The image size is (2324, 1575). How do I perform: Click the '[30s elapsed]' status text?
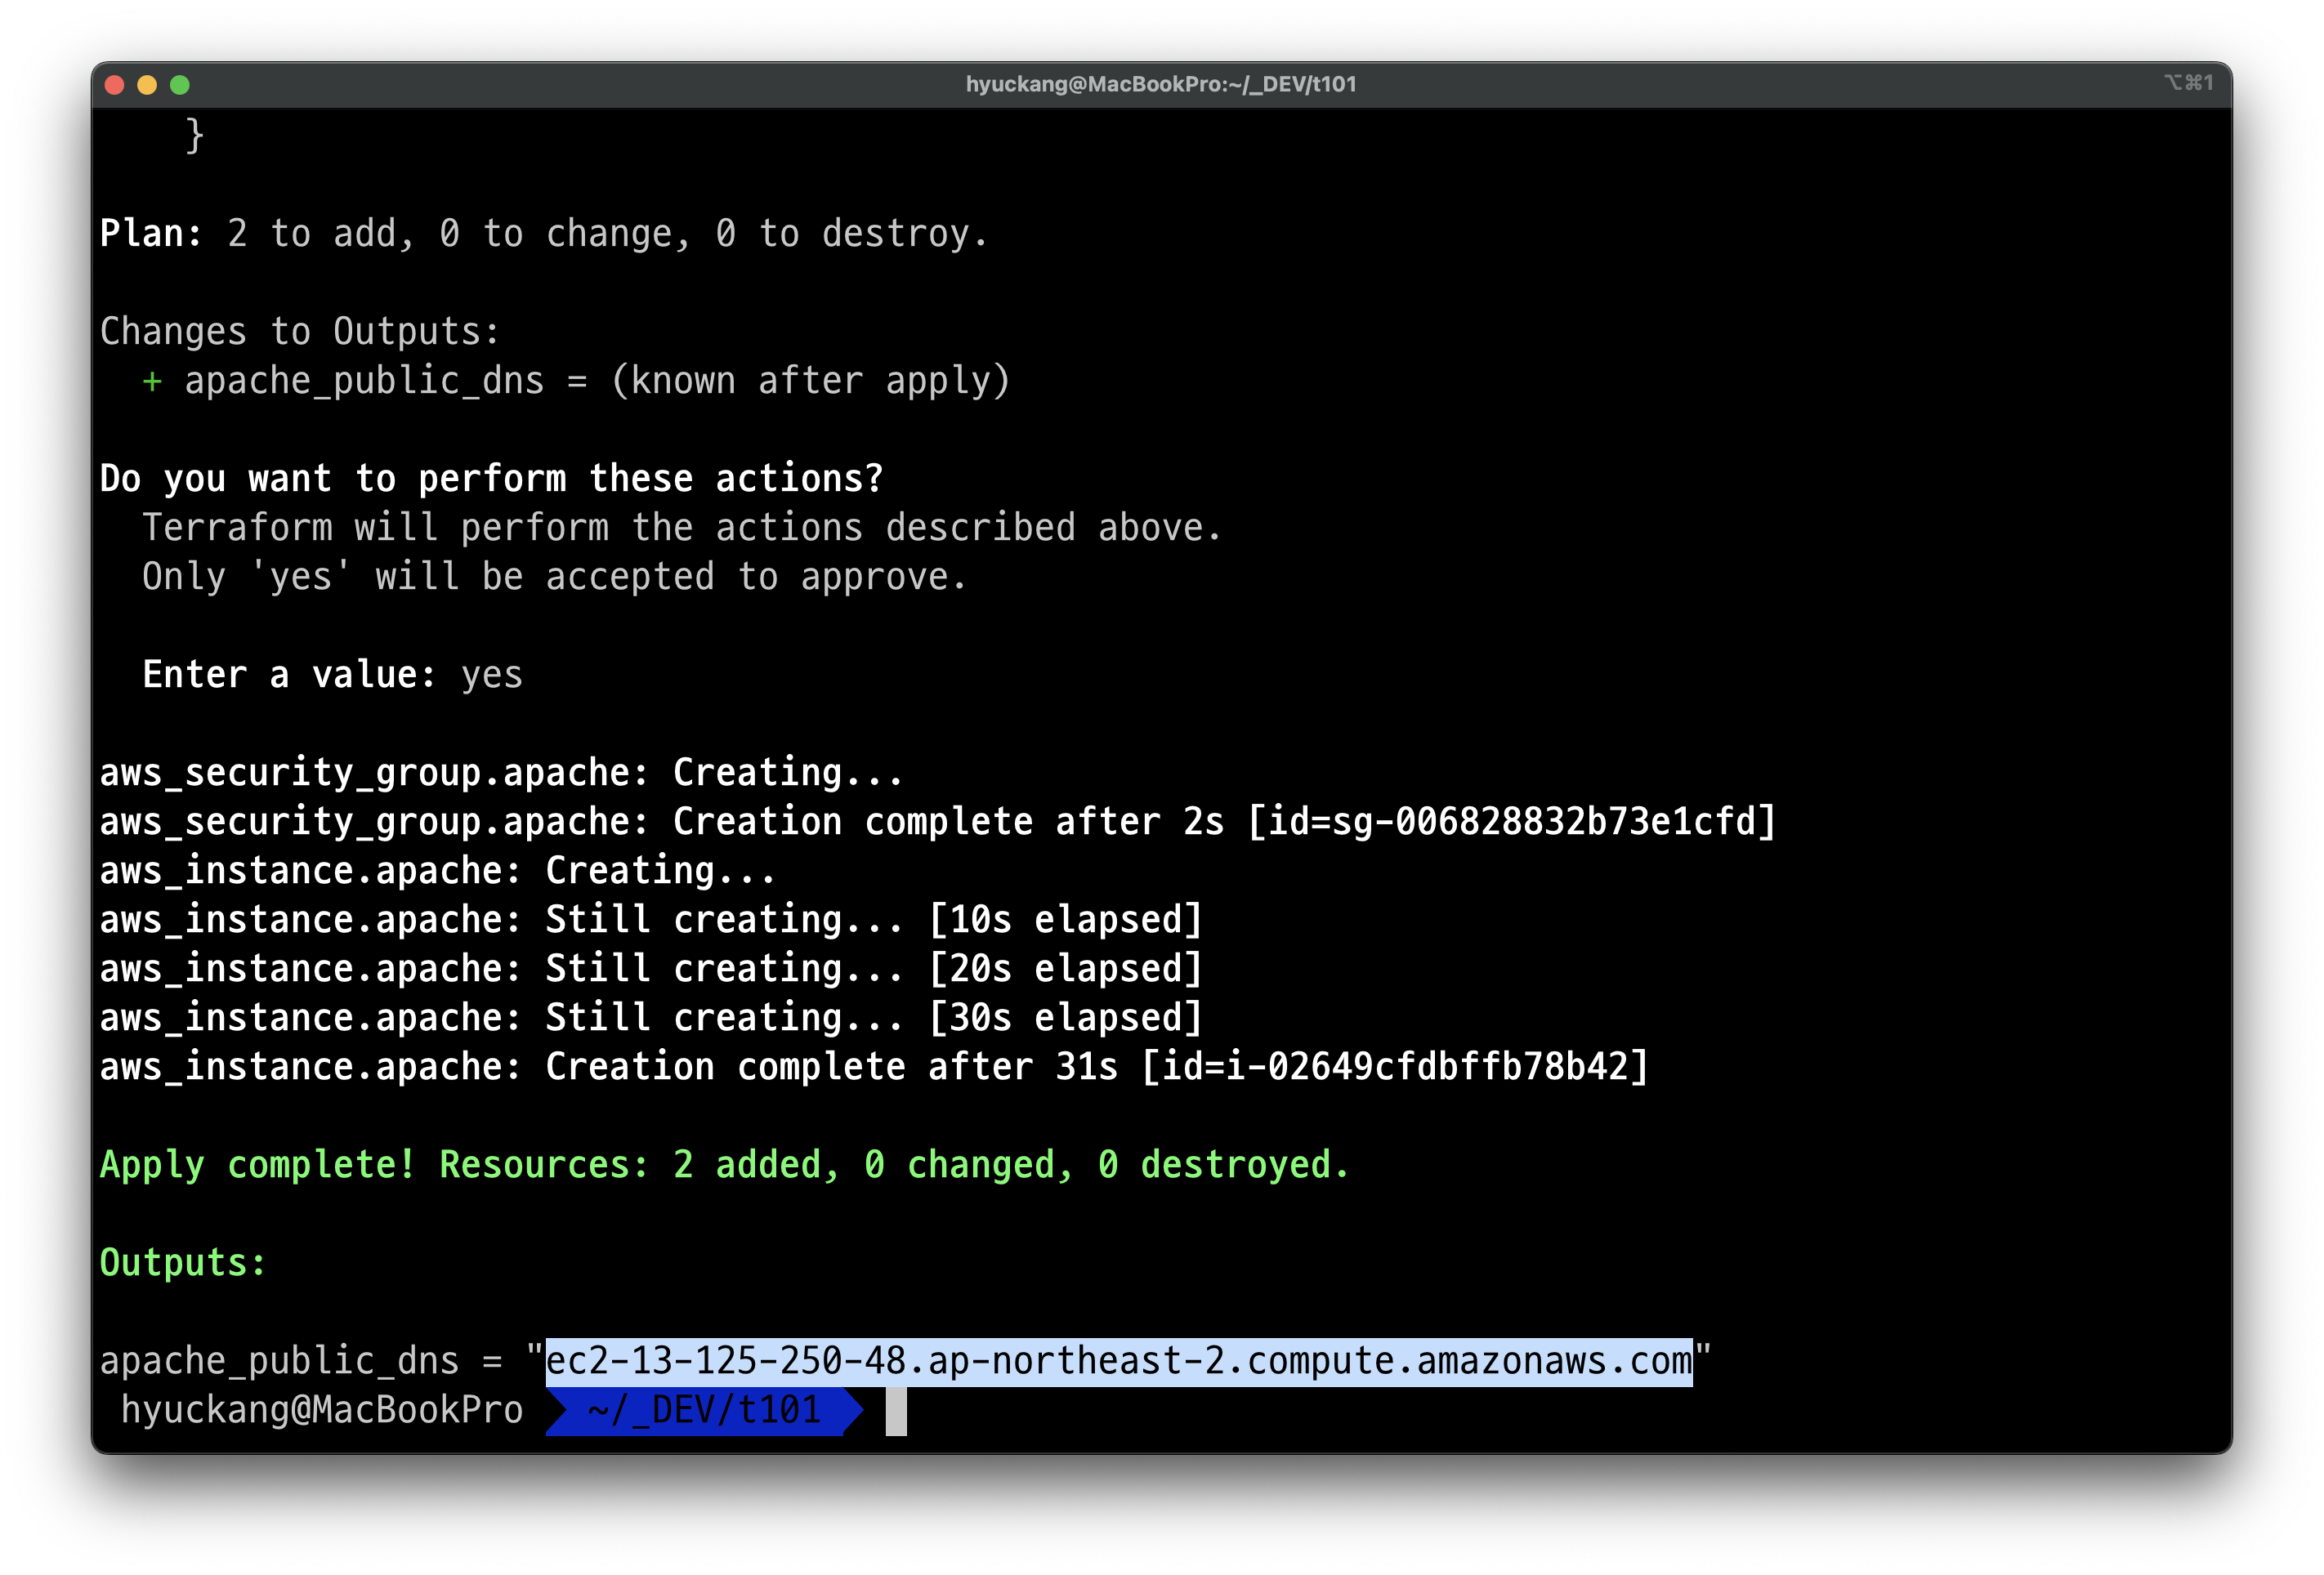pos(1066,1018)
